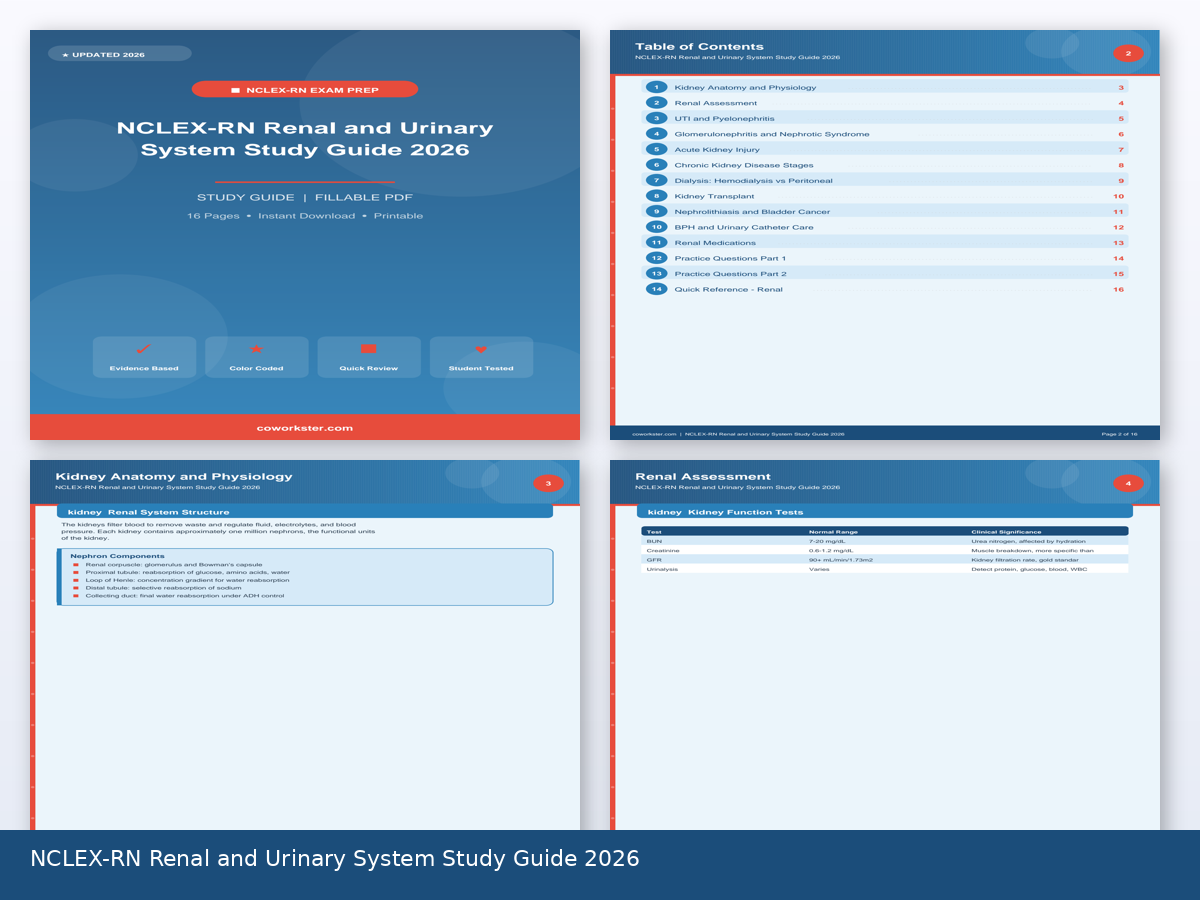Click the number 14 circle beside Quick Reference
The image size is (1200, 900).
(x=656, y=289)
